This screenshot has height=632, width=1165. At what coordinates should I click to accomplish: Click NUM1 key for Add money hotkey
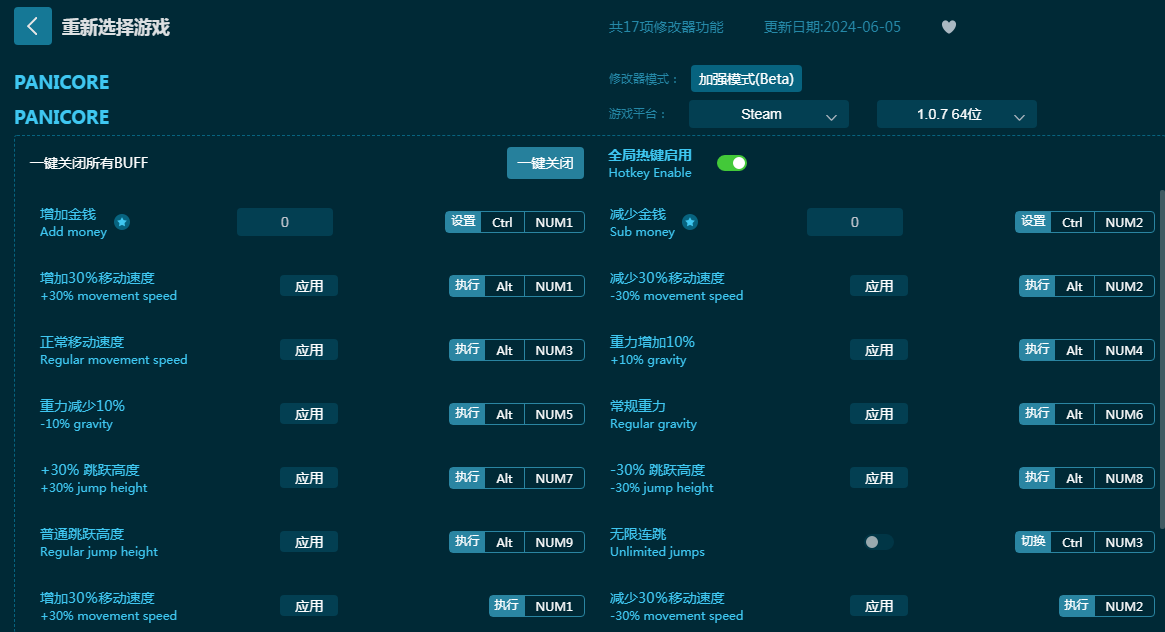[x=554, y=222]
